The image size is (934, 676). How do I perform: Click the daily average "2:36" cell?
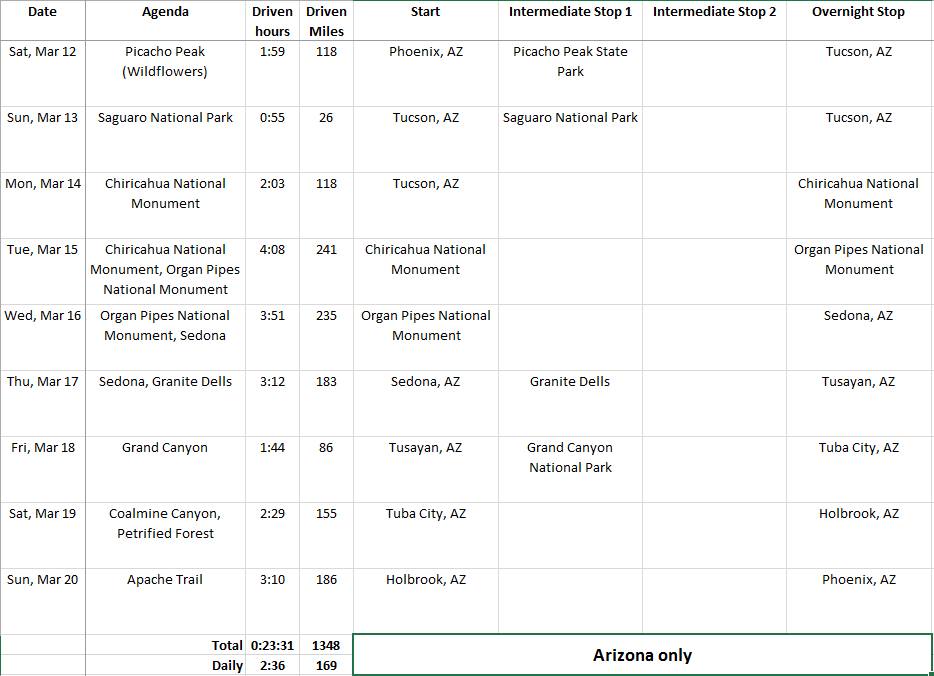[x=272, y=666]
